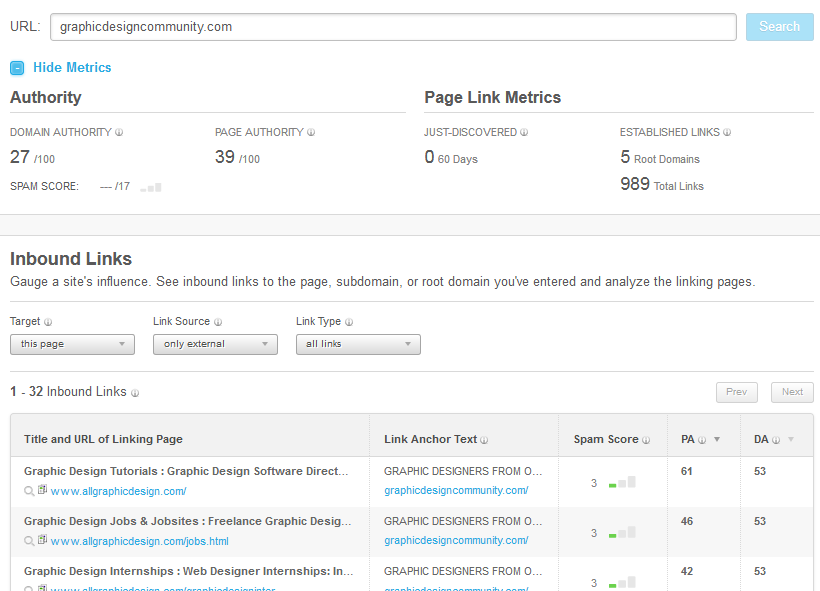Open the Graphic Design Jobs & Jobsites title
Viewport: 820px width, 591px height.
[x=187, y=521]
